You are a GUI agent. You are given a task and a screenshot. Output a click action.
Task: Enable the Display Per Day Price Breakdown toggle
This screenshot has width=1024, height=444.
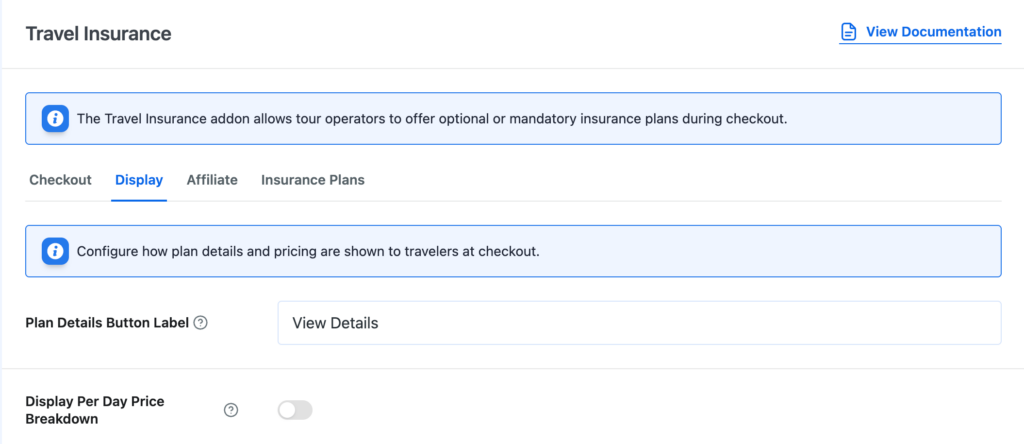(295, 410)
